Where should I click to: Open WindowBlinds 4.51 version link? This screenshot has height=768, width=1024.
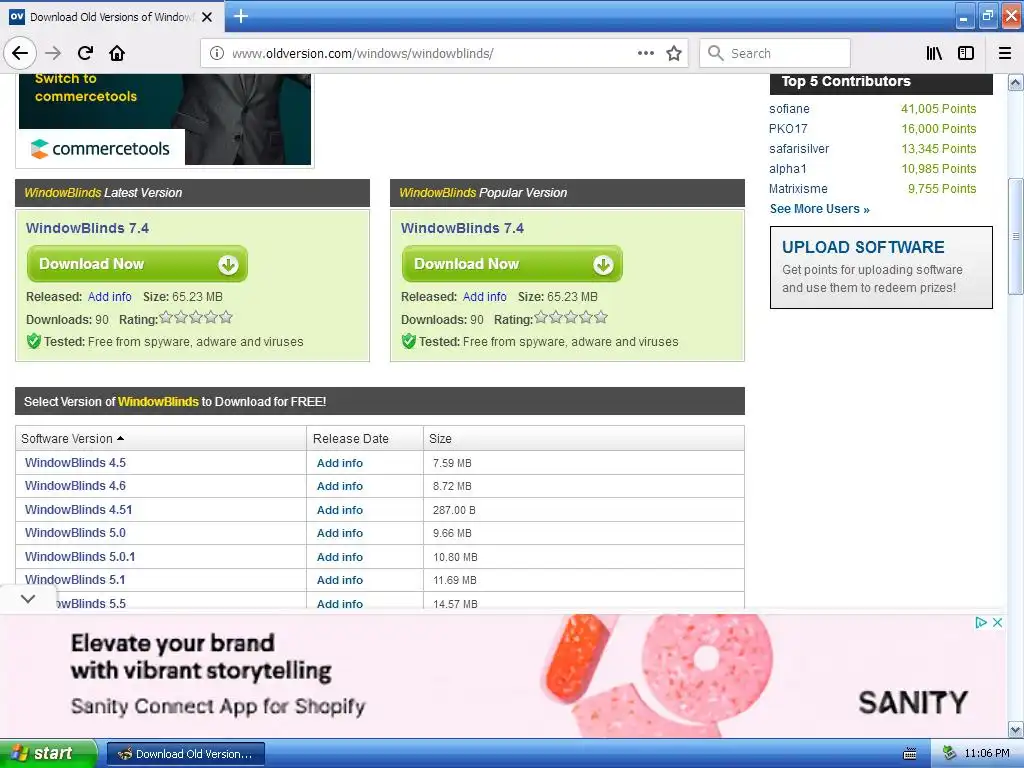(x=78, y=509)
